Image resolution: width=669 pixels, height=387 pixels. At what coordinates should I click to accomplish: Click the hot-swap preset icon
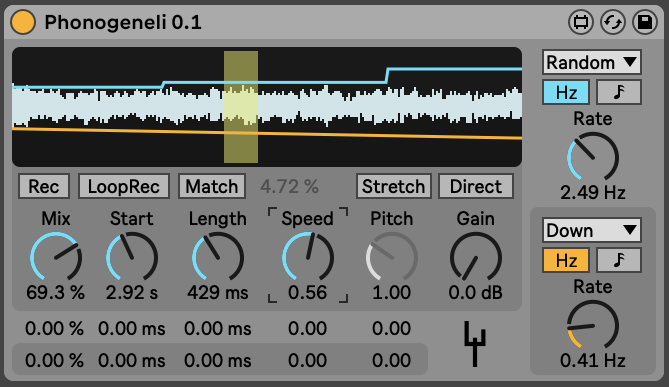(613, 22)
